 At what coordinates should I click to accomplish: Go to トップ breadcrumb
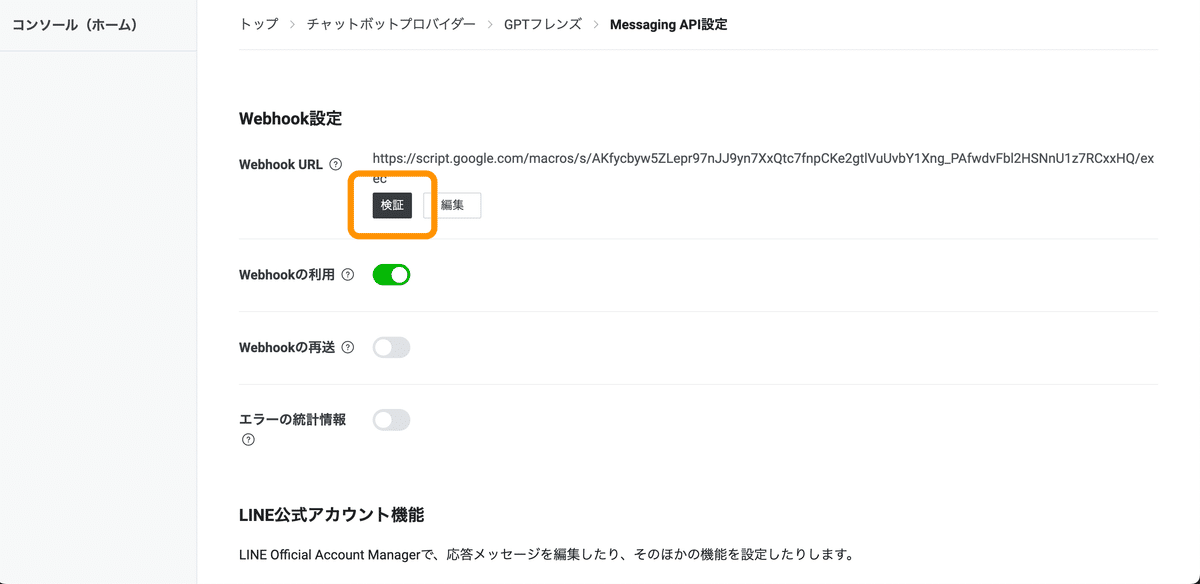pos(260,24)
